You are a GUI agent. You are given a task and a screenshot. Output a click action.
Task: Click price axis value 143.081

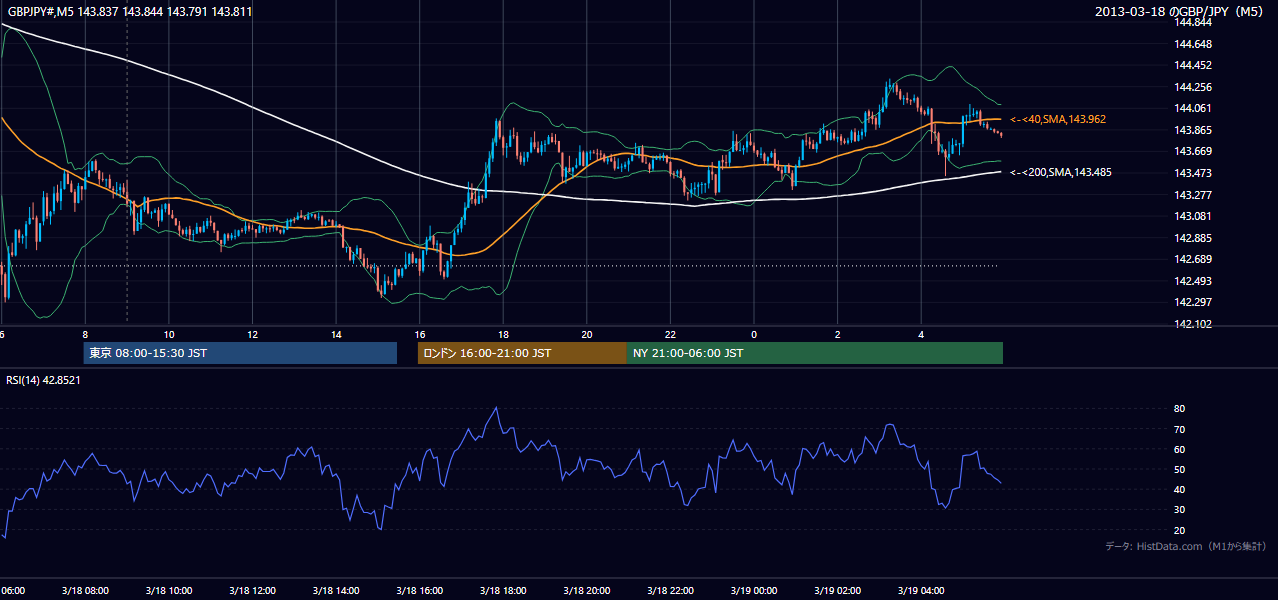tap(1194, 216)
